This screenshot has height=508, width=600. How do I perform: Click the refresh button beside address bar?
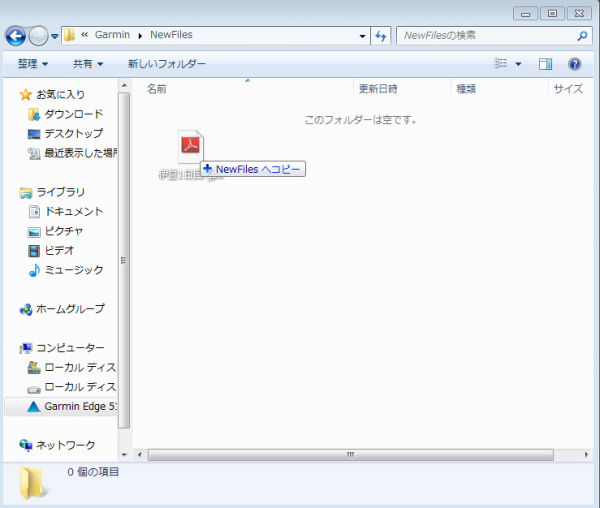click(380, 36)
